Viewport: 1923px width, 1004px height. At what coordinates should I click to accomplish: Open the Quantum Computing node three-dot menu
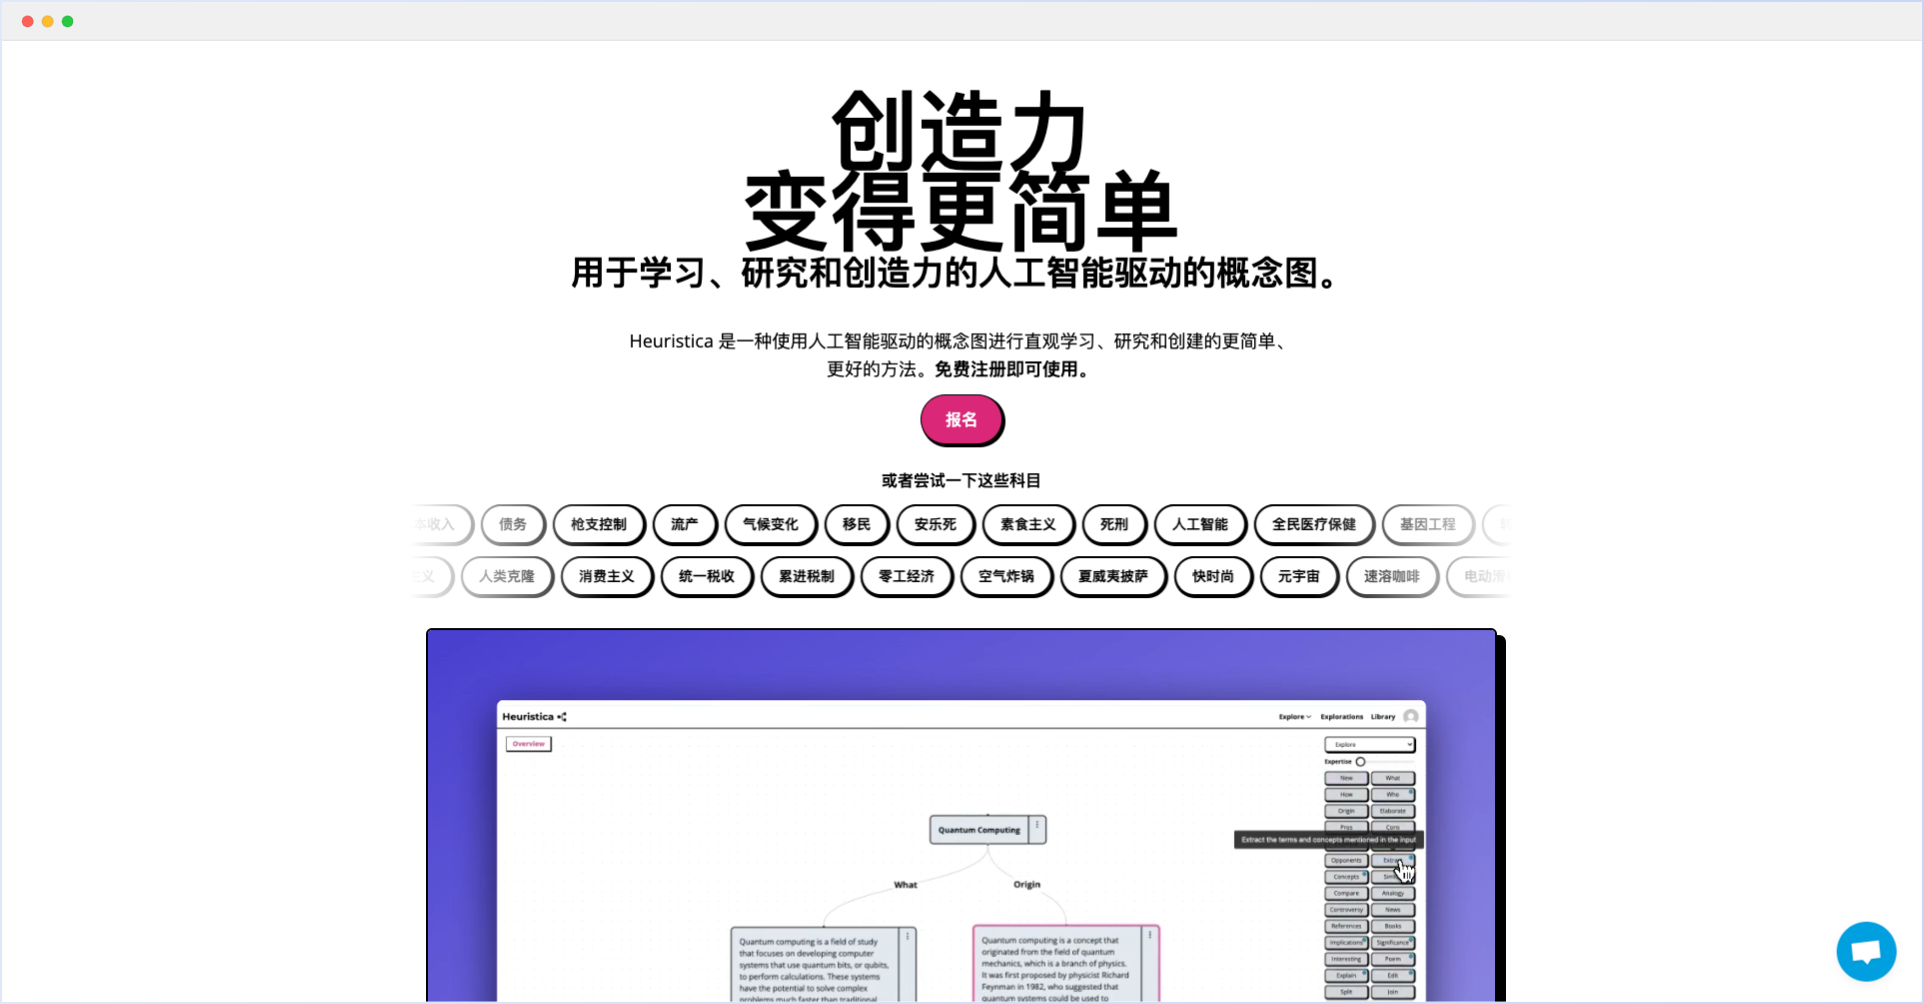[x=1037, y=826]
